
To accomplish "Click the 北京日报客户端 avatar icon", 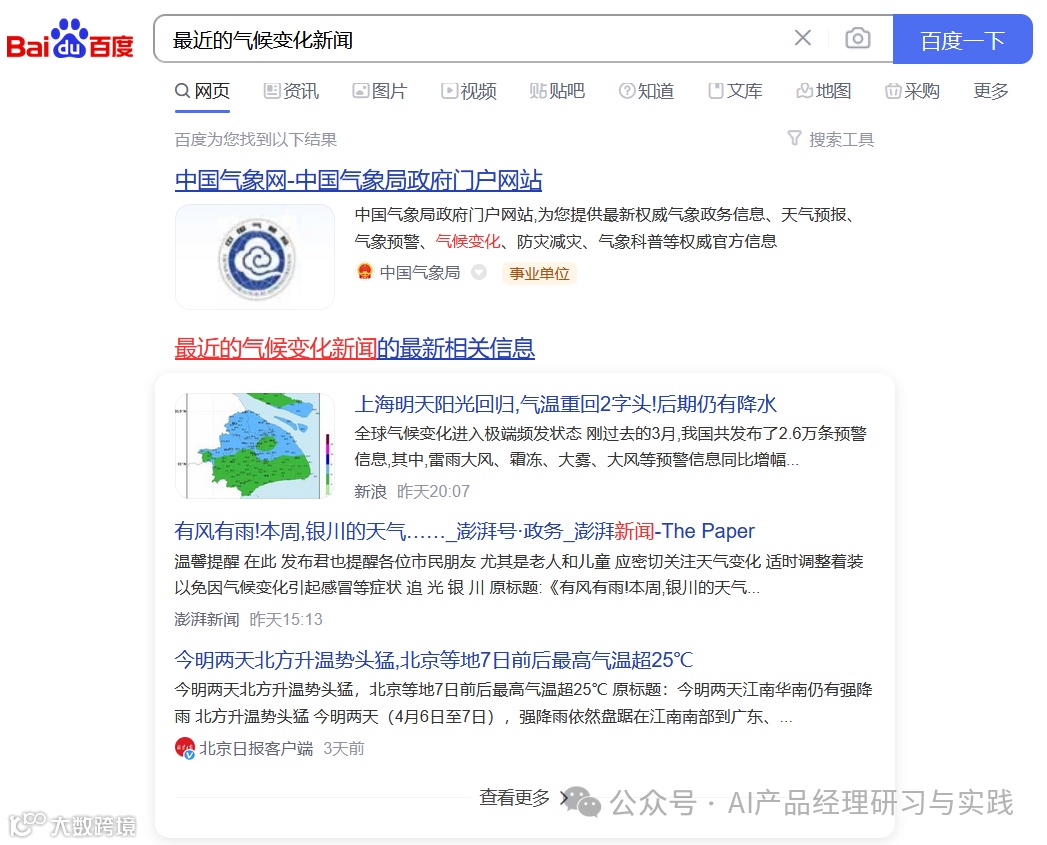I will [185, 748].
